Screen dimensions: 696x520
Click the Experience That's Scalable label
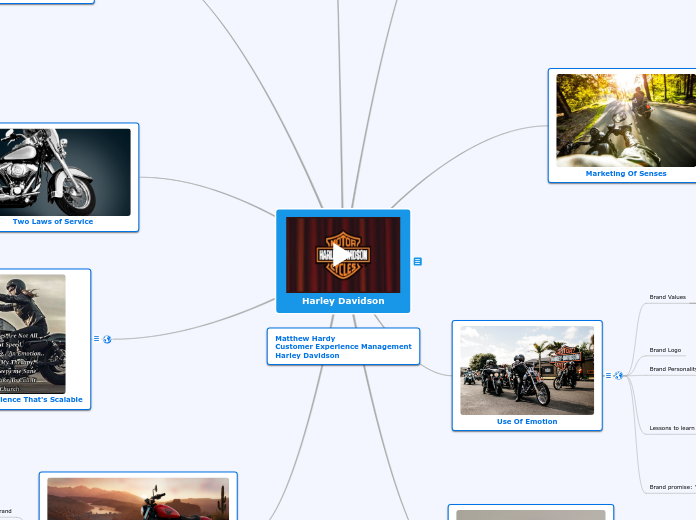[41, 400]
